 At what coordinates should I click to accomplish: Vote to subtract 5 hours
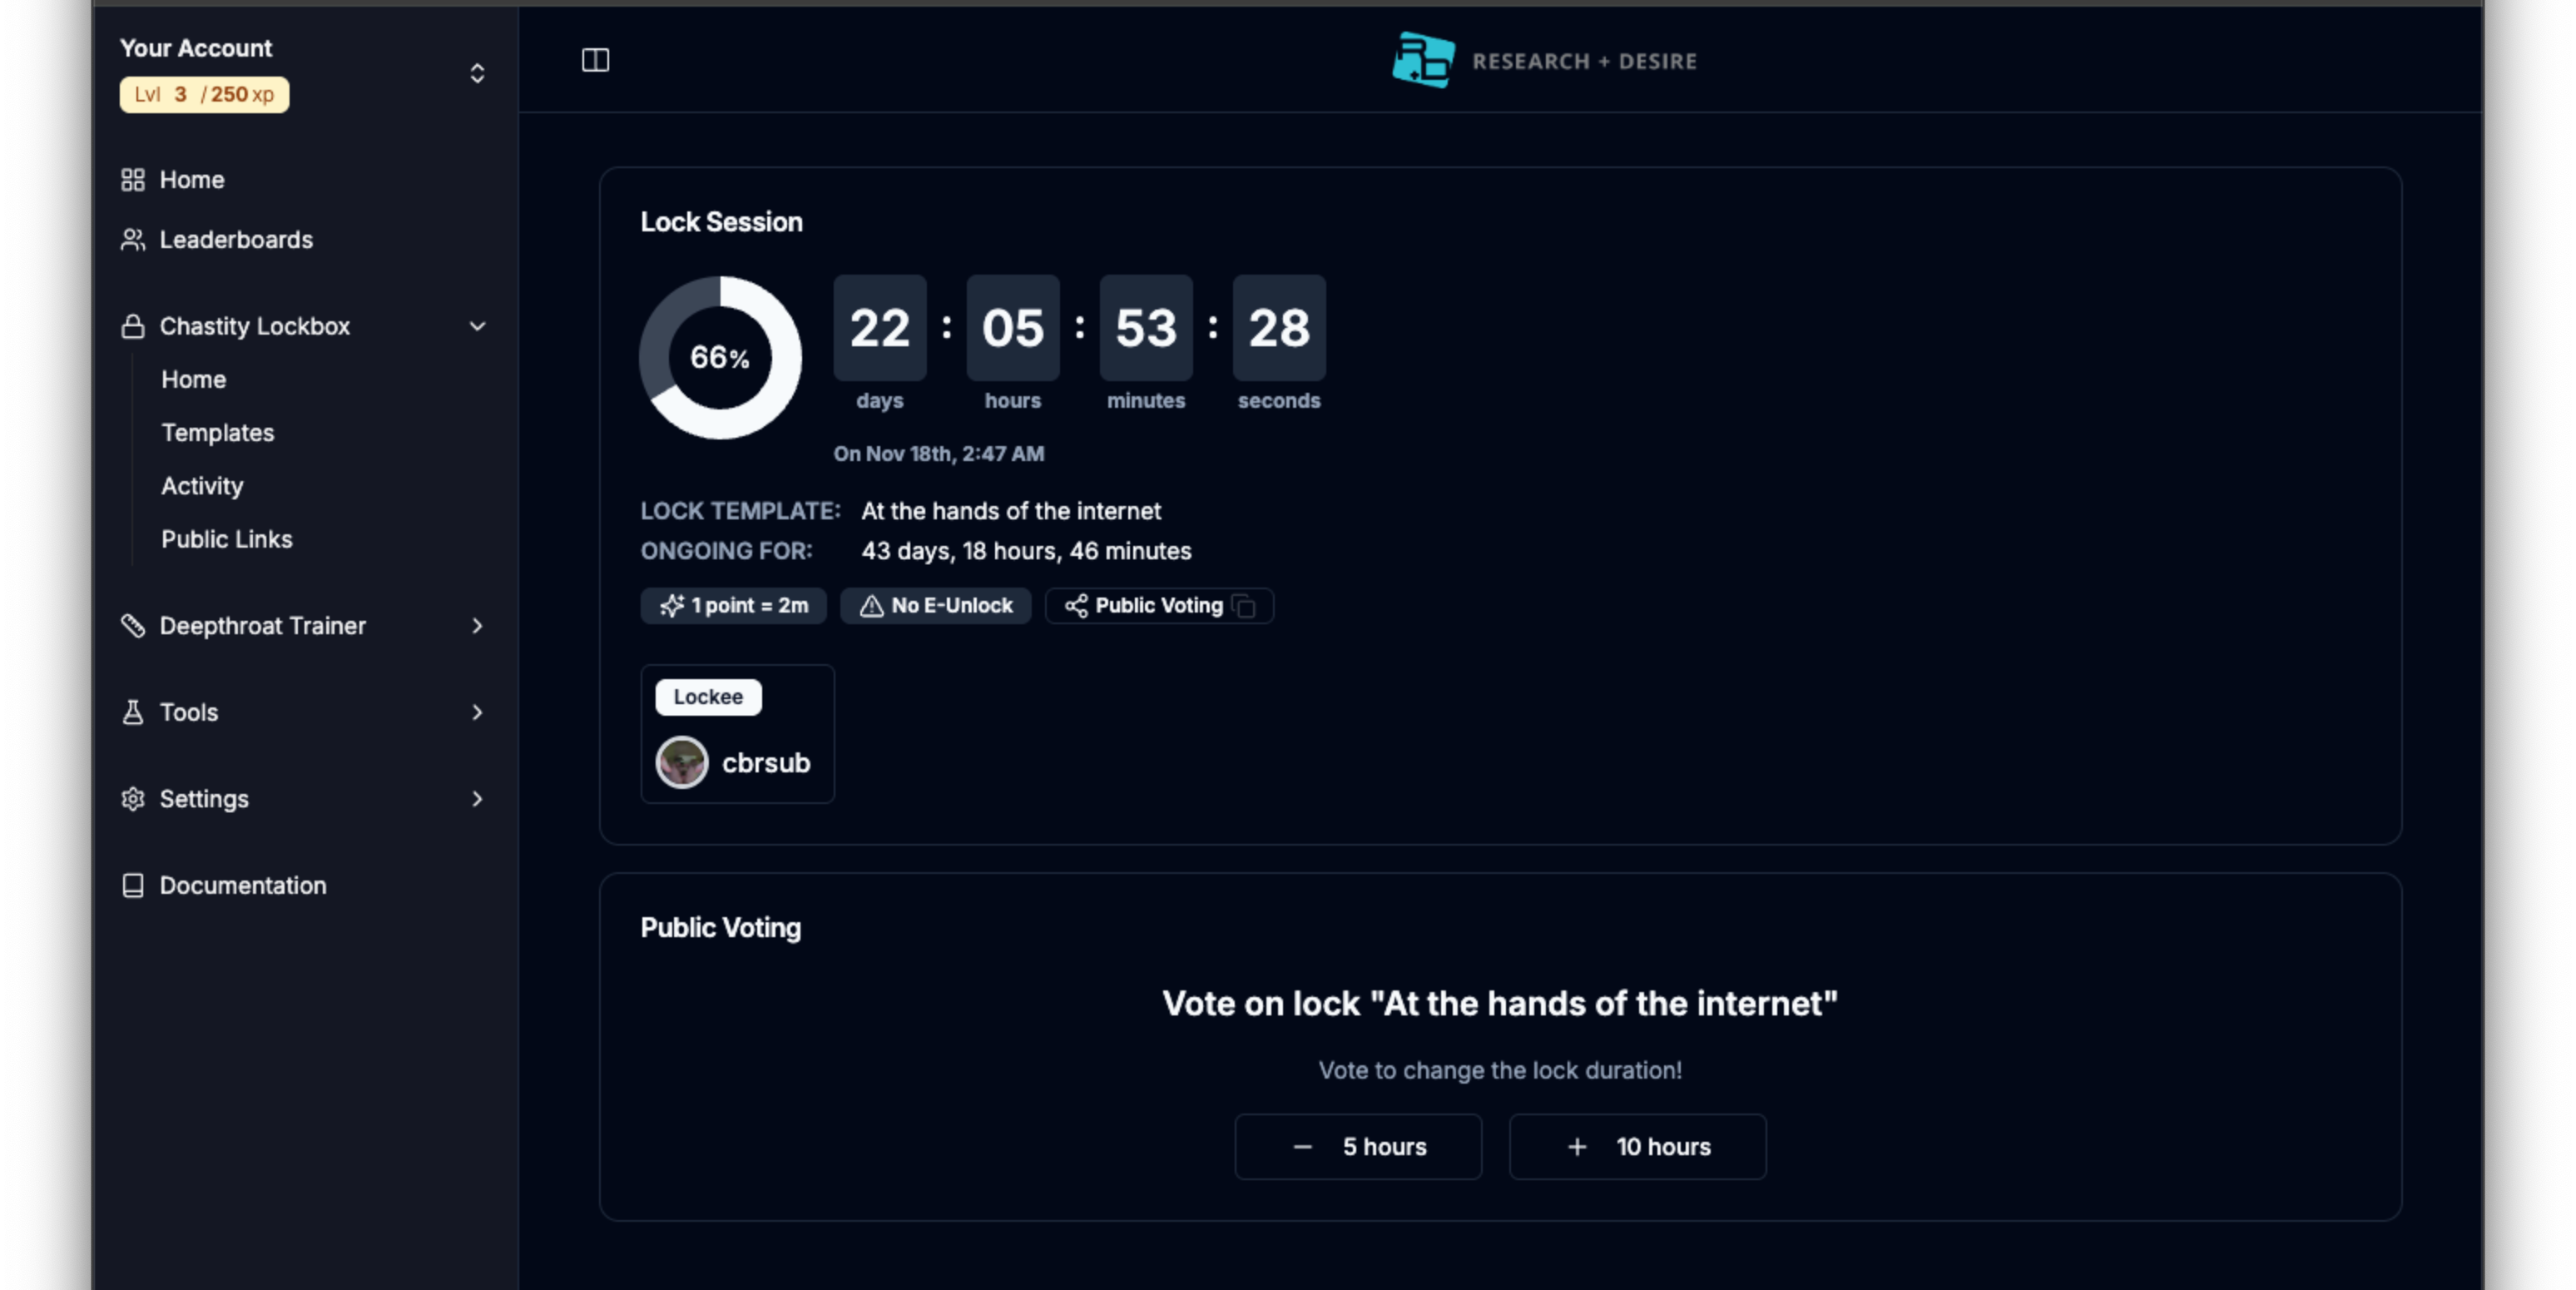point(1357,1146)
